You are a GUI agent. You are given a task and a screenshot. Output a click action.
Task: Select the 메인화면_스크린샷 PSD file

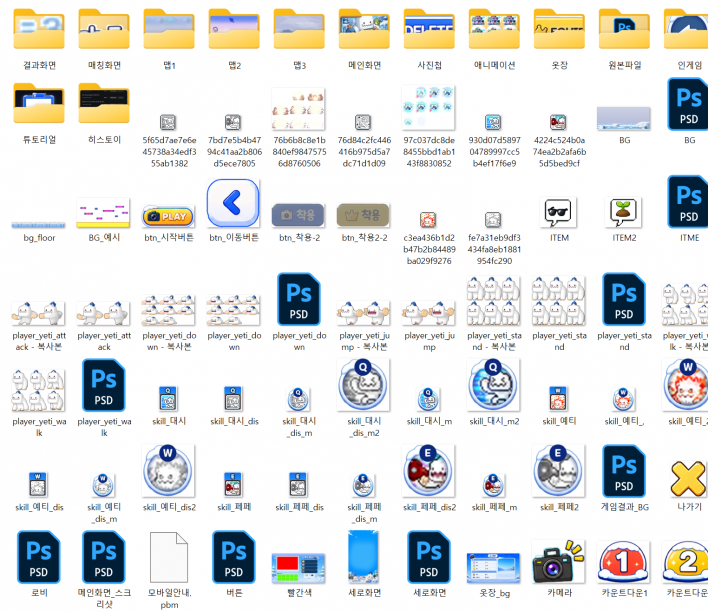(x=104, y=557)
